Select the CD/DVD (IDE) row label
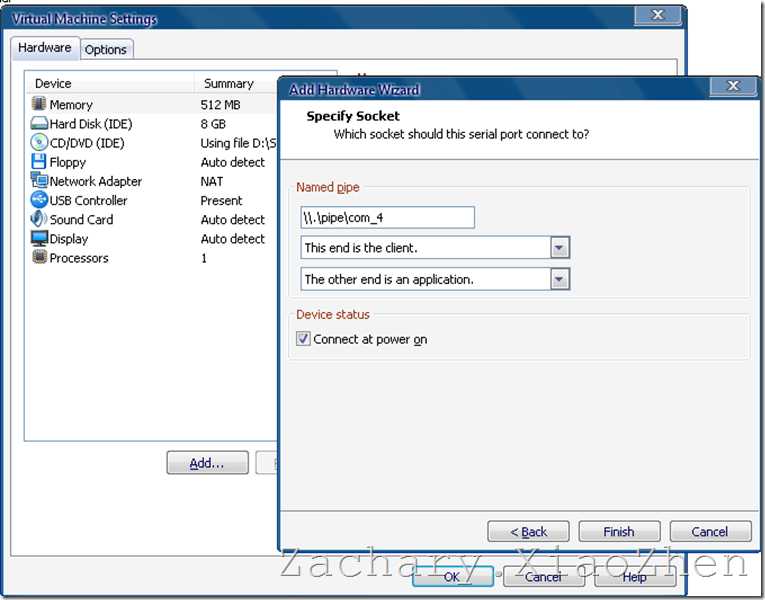The width and height of the screenshot is (765, 600). pyautogui.click(x=87, y=143)
